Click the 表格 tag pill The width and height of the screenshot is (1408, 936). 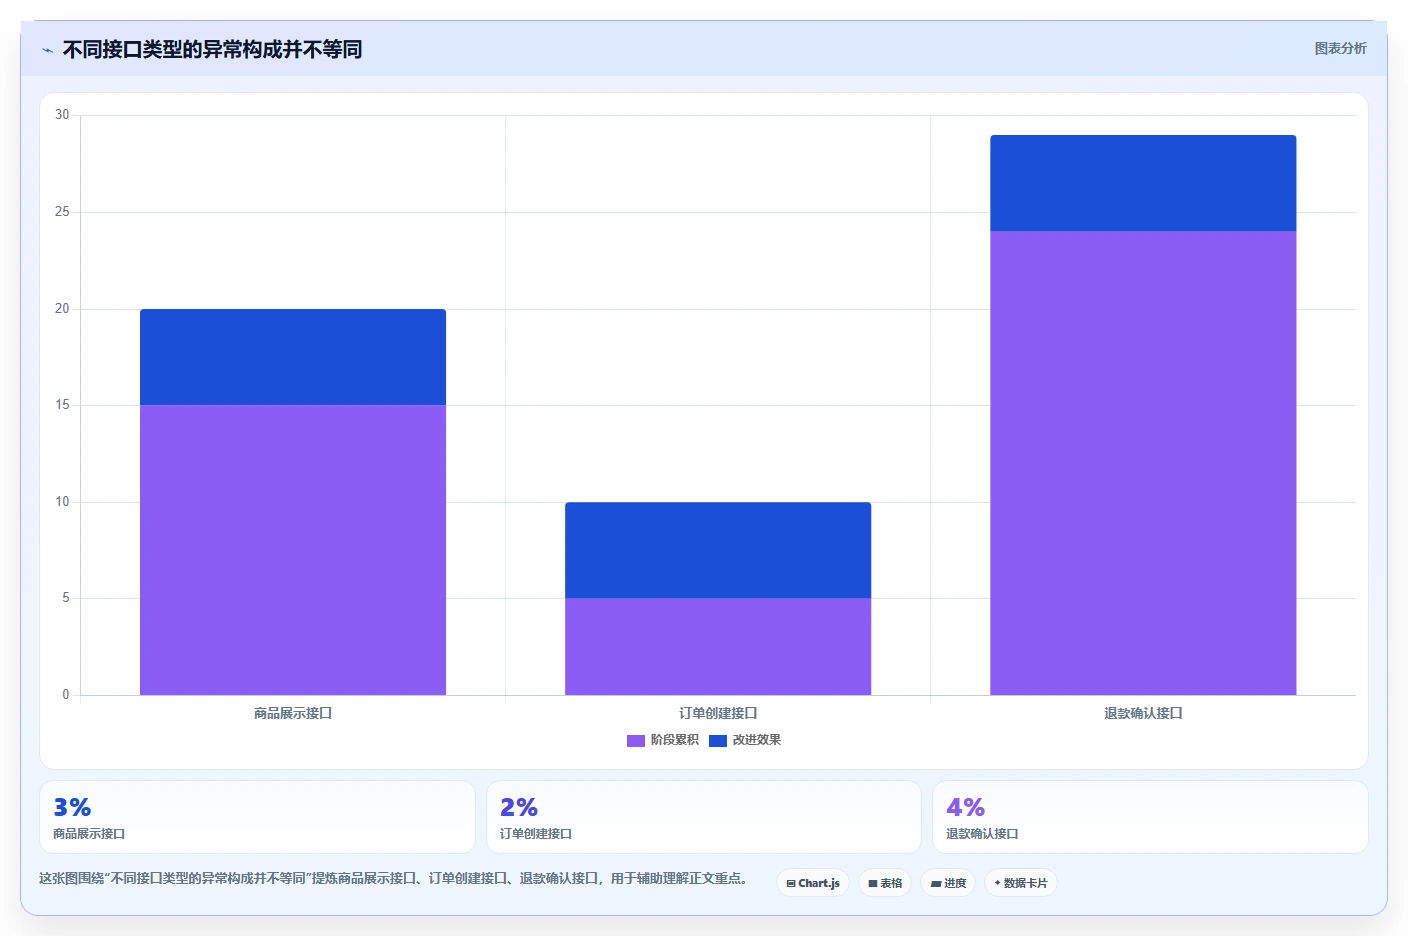pos(885,883)
